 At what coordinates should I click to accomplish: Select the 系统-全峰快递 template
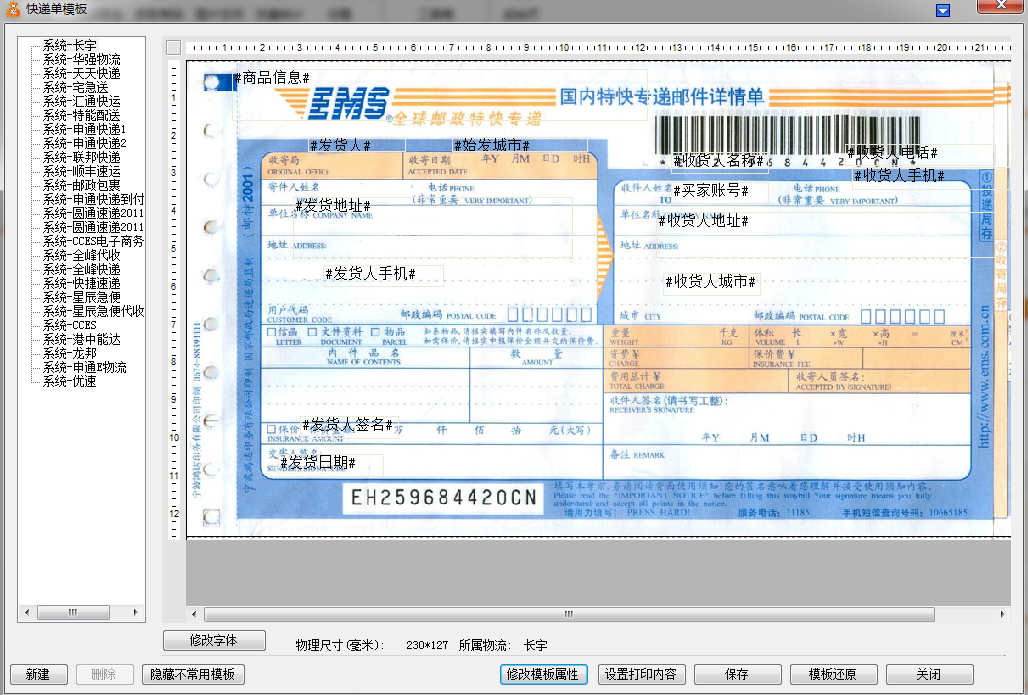point(81,269)
